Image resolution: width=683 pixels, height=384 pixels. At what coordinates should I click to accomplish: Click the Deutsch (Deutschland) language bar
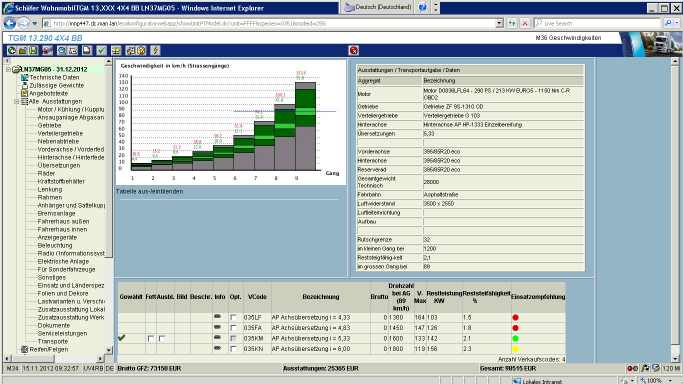pos(379,7)
